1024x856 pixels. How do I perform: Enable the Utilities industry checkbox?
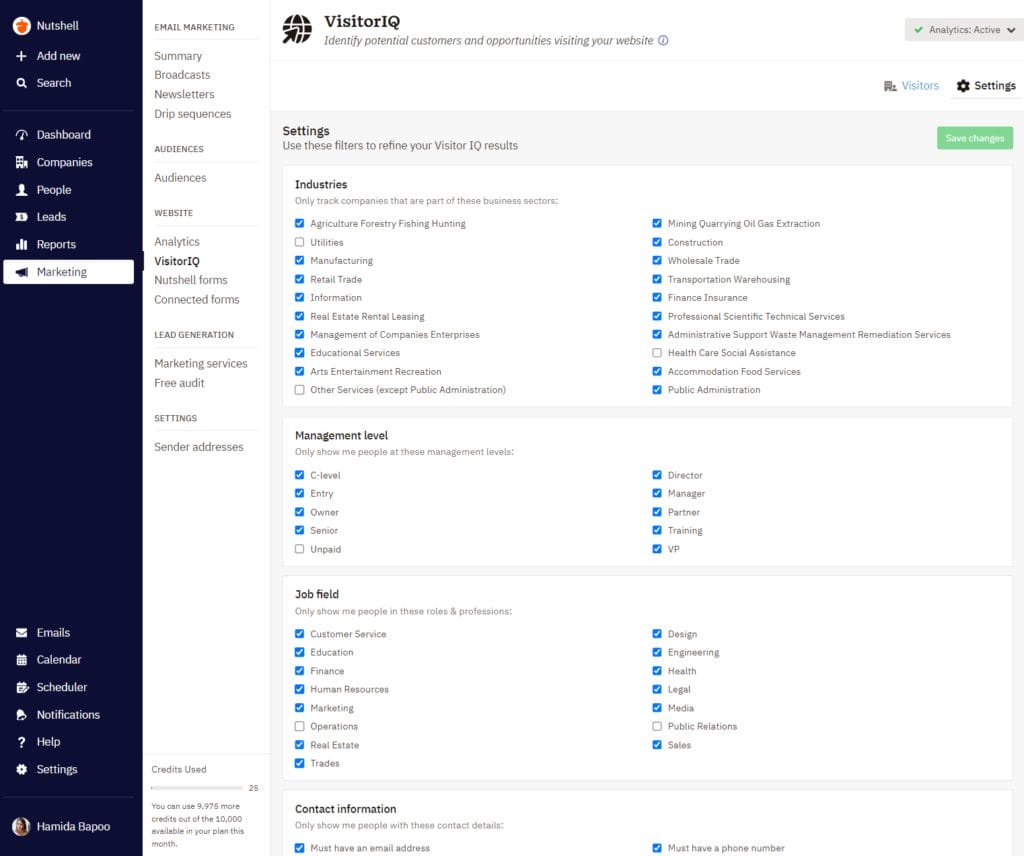299,242
